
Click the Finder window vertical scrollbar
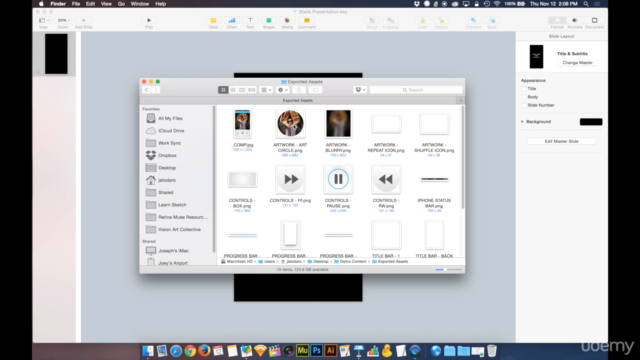(462, 158)
